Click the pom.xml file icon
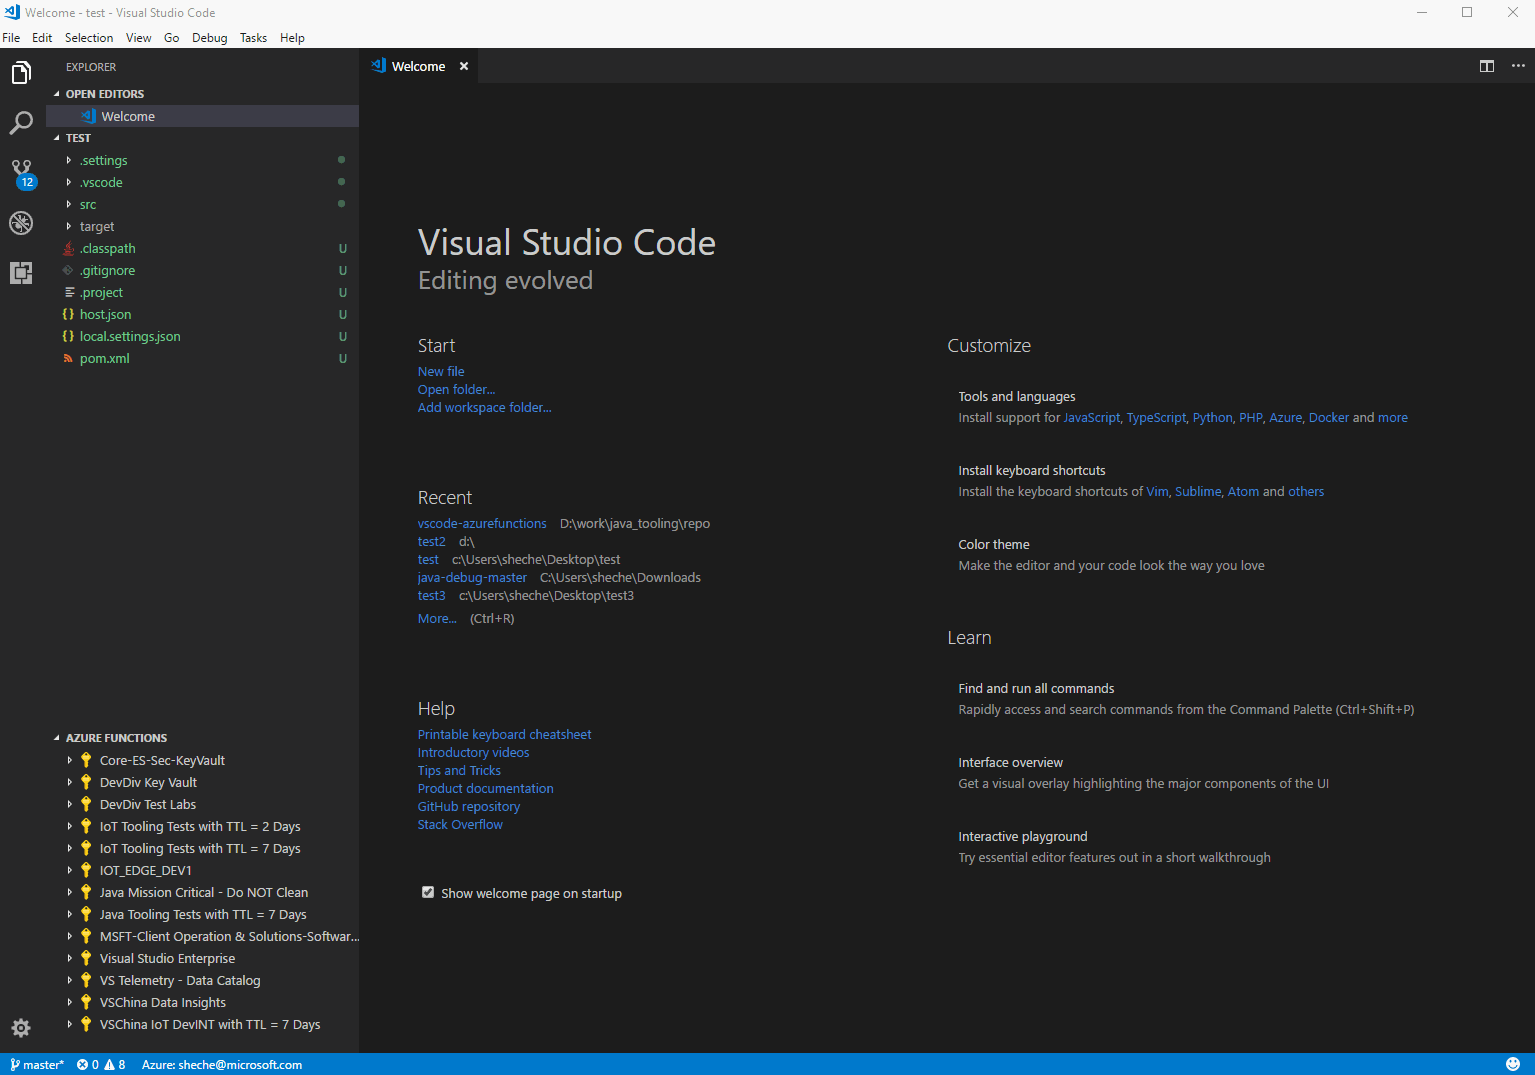1535x1075 pixels. click(68, 358)
